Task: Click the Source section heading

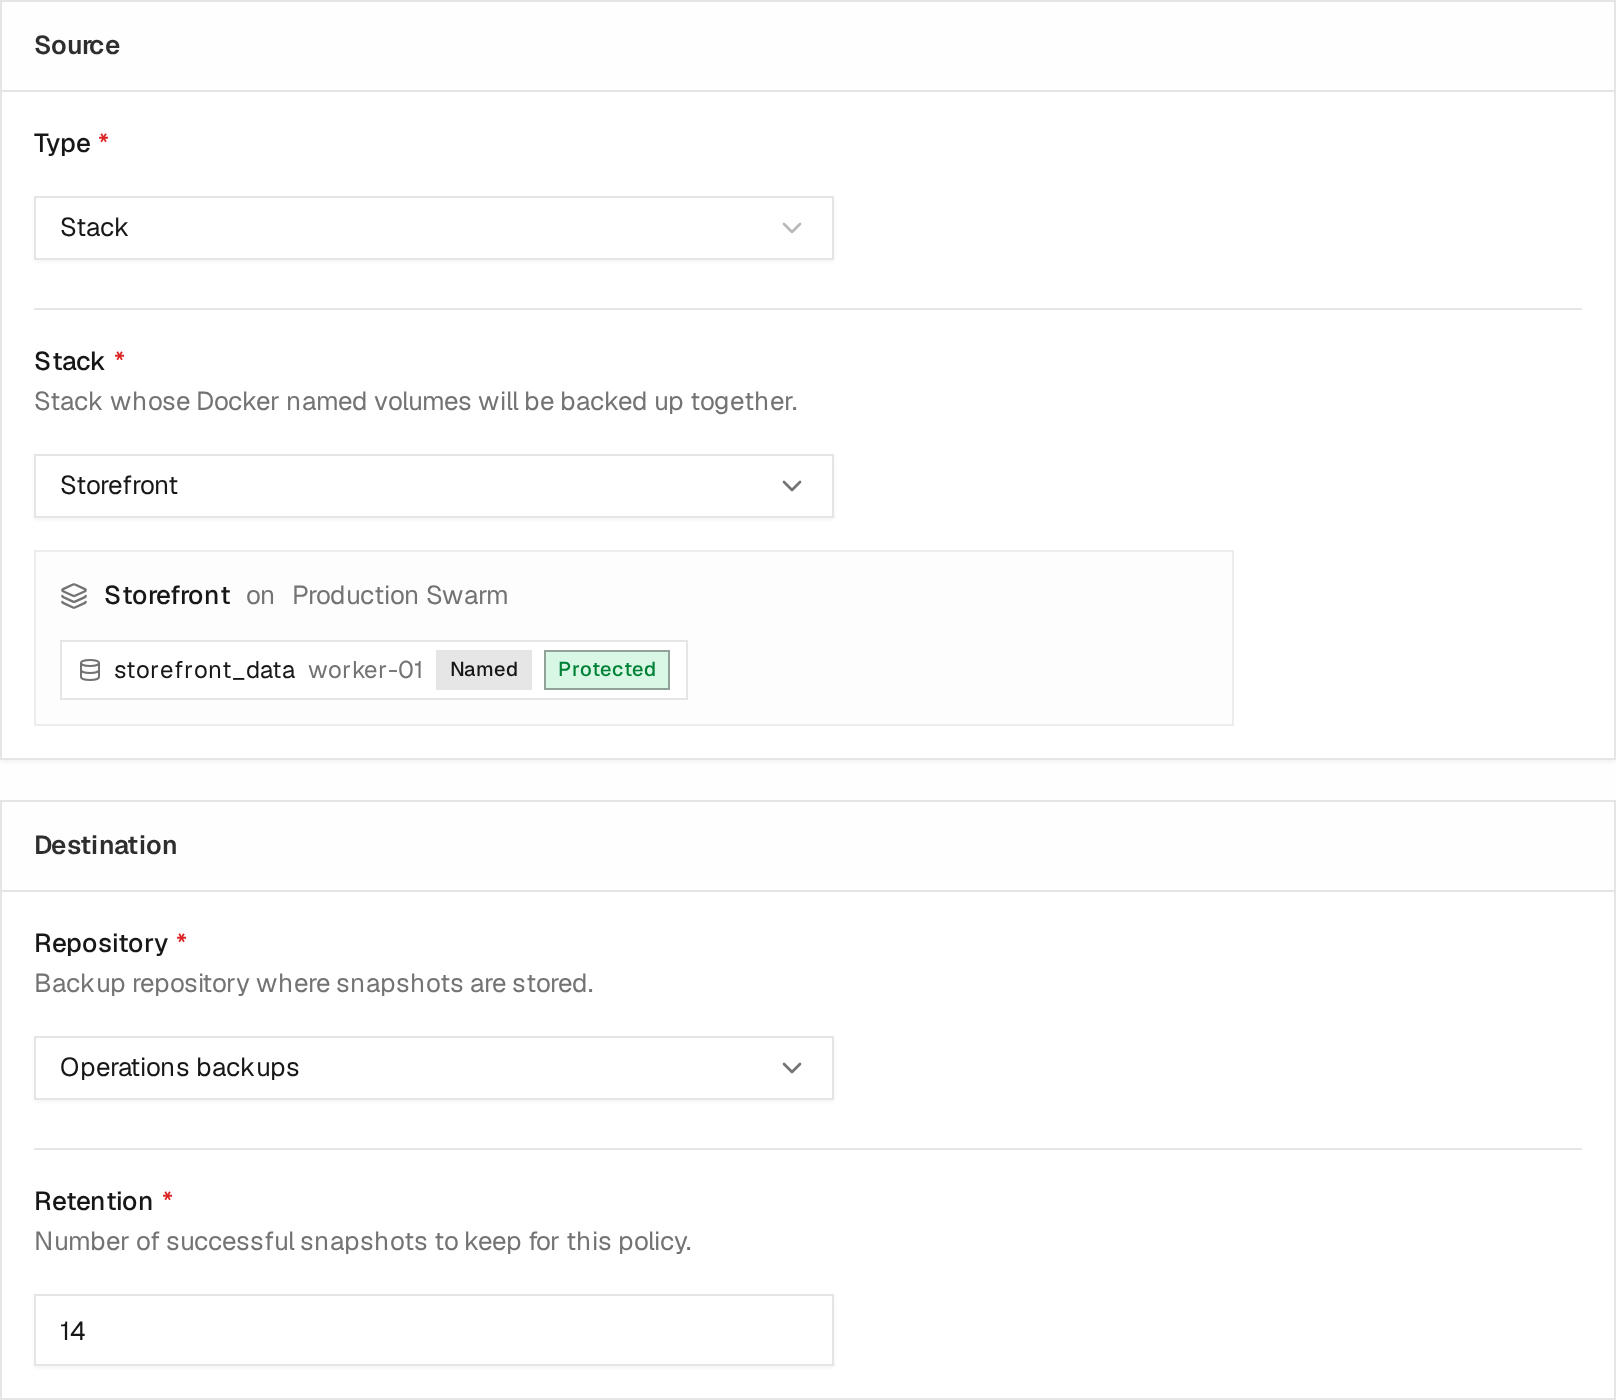Action: [x=77, y=45]
